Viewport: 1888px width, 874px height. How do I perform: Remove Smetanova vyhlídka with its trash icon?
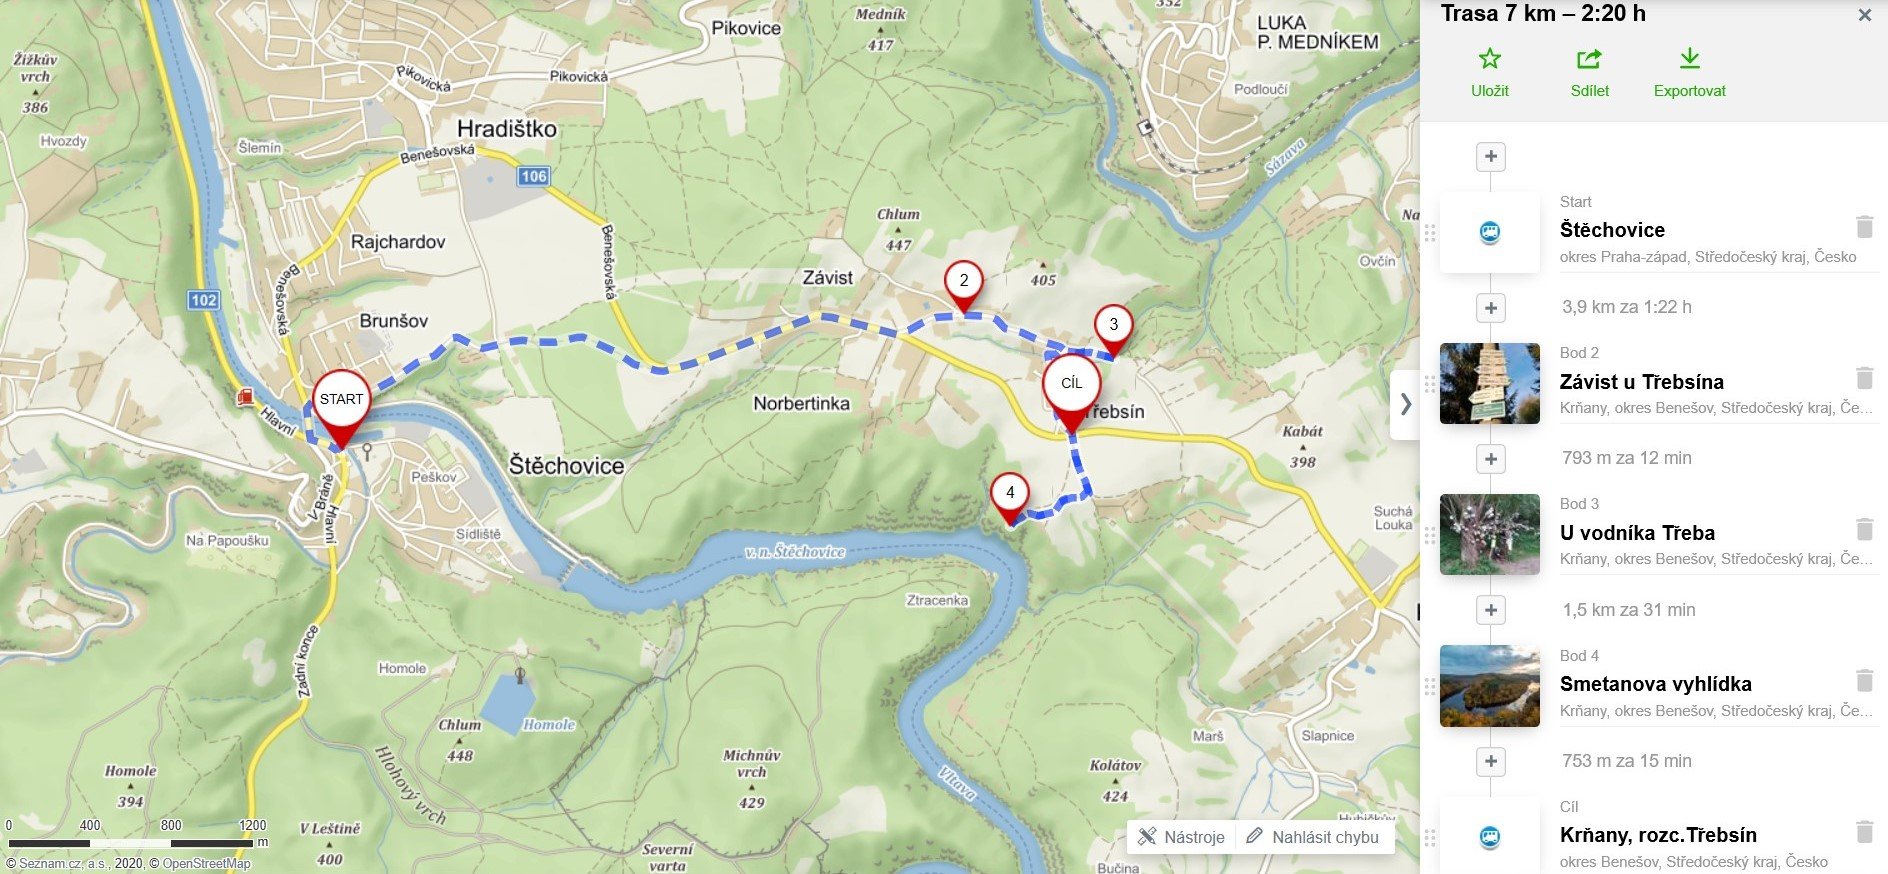pos(1864,681)
